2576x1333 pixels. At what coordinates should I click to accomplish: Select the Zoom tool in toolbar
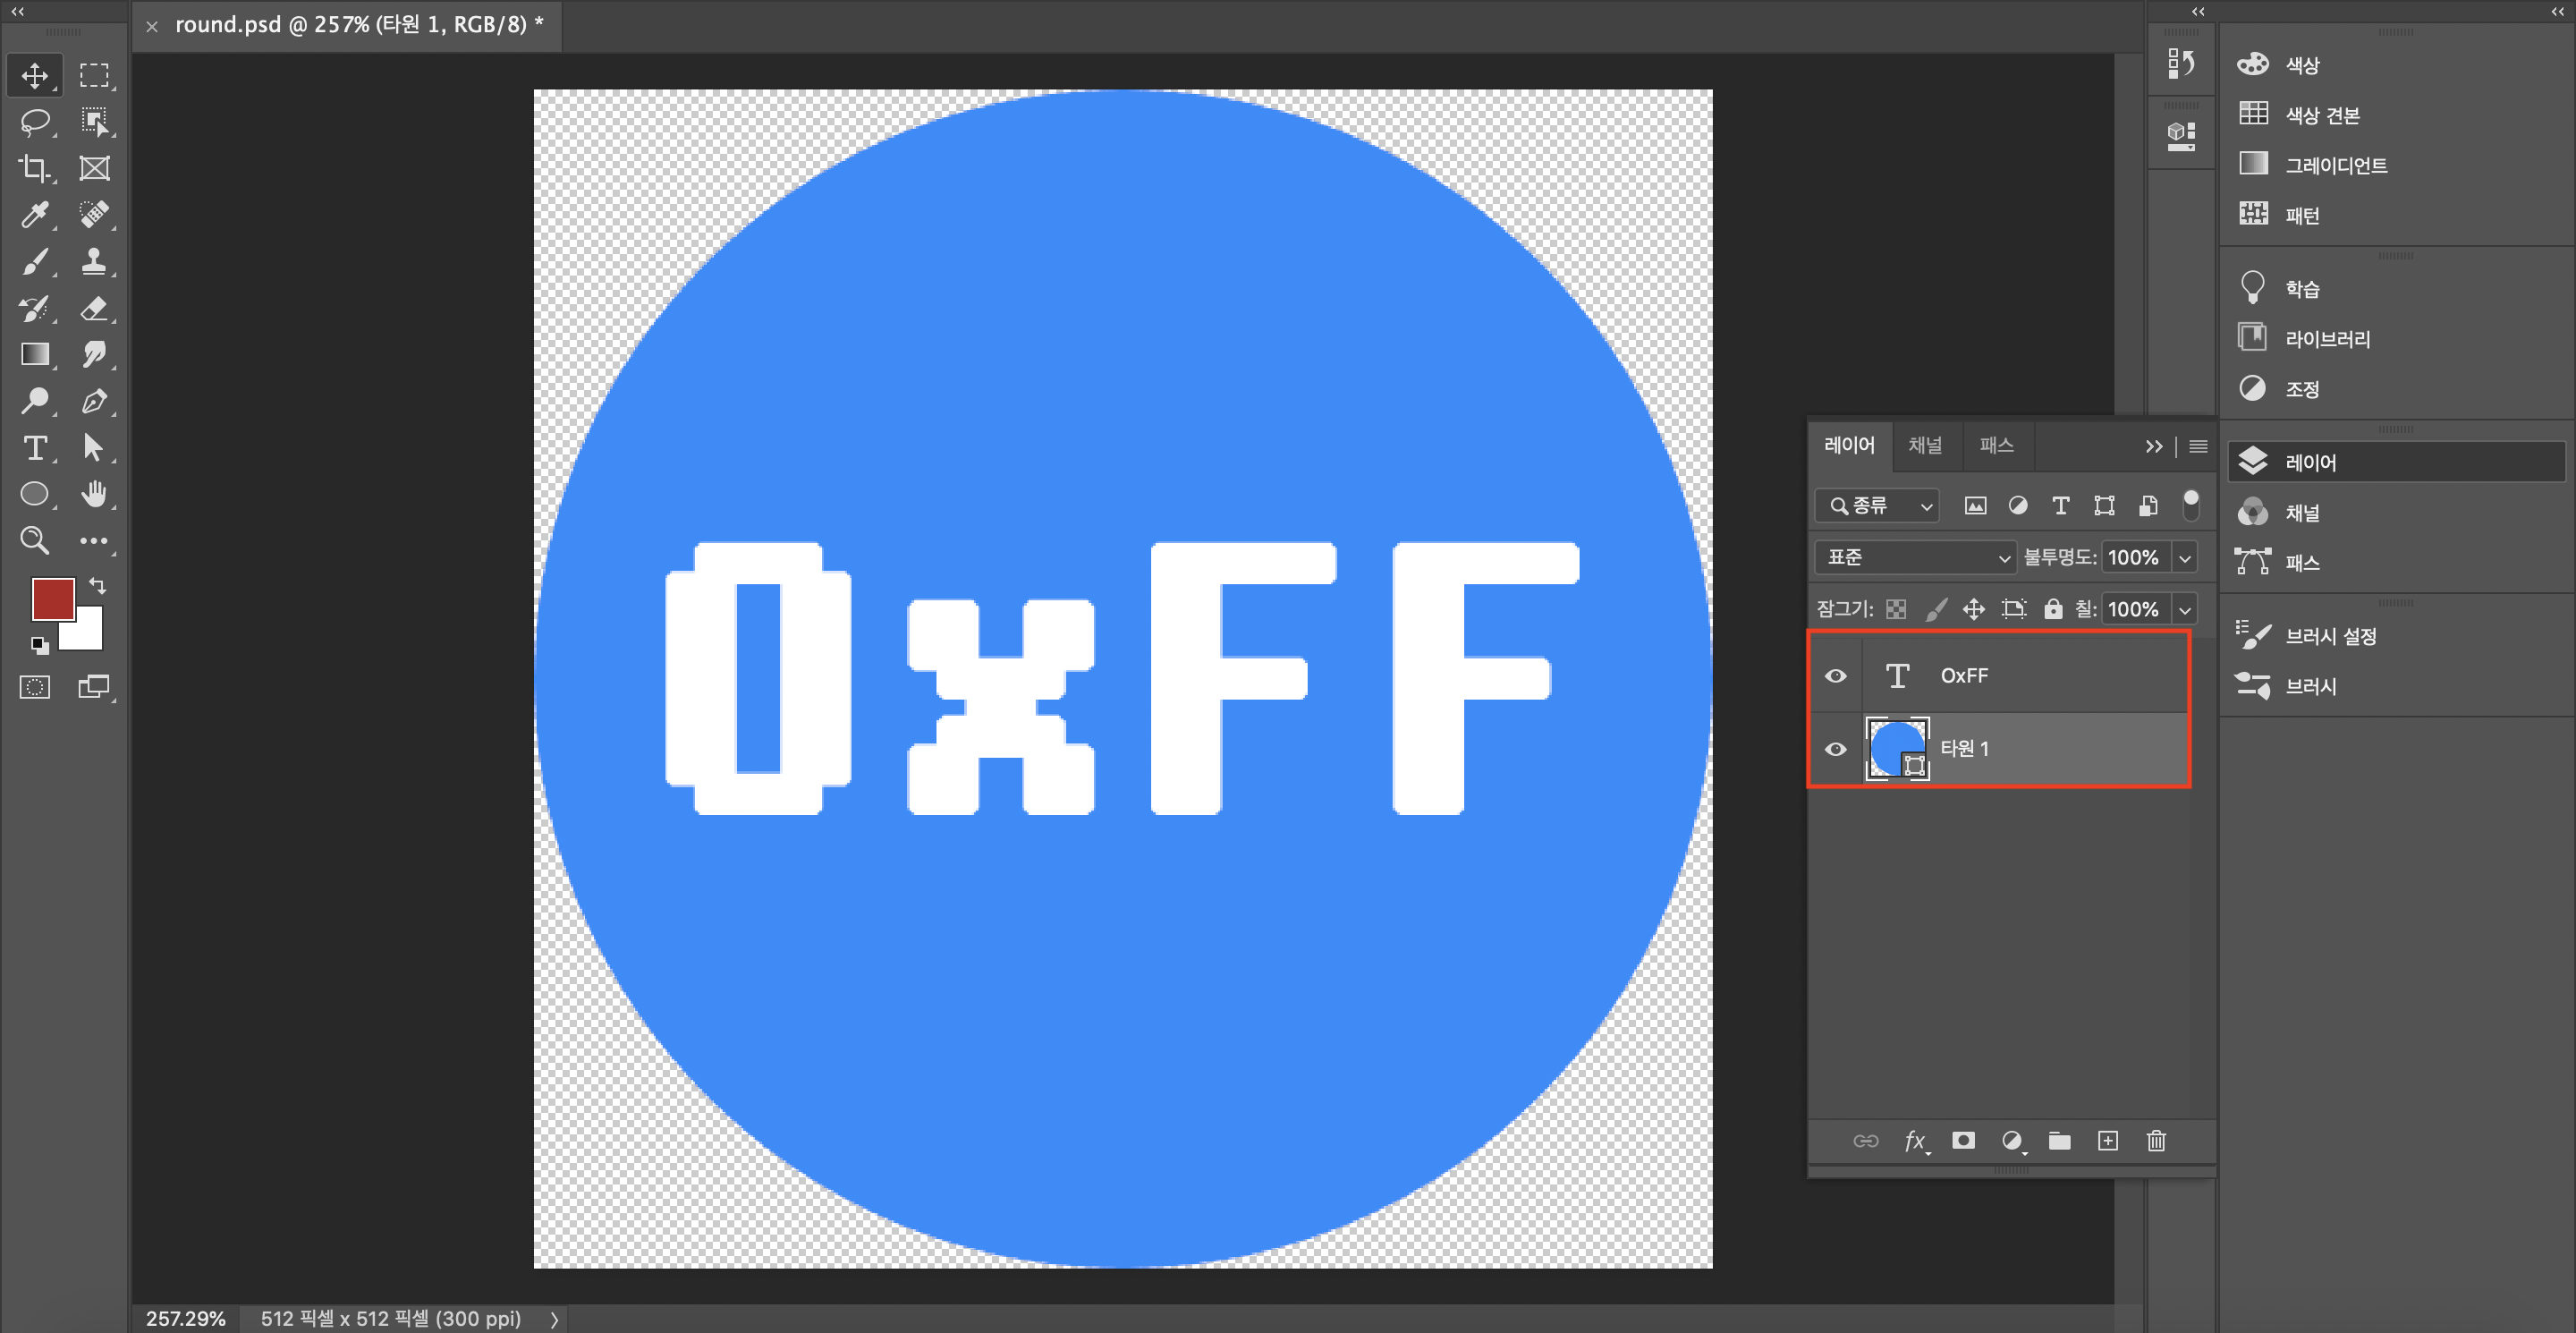click(x=35, y=540)
